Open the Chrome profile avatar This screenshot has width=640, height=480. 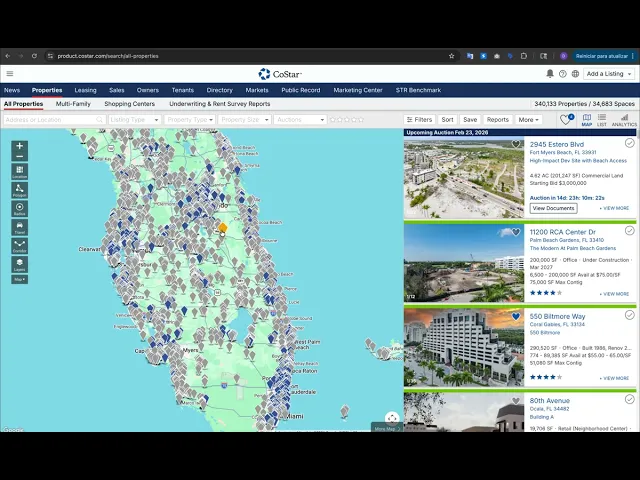coord(564,56)
